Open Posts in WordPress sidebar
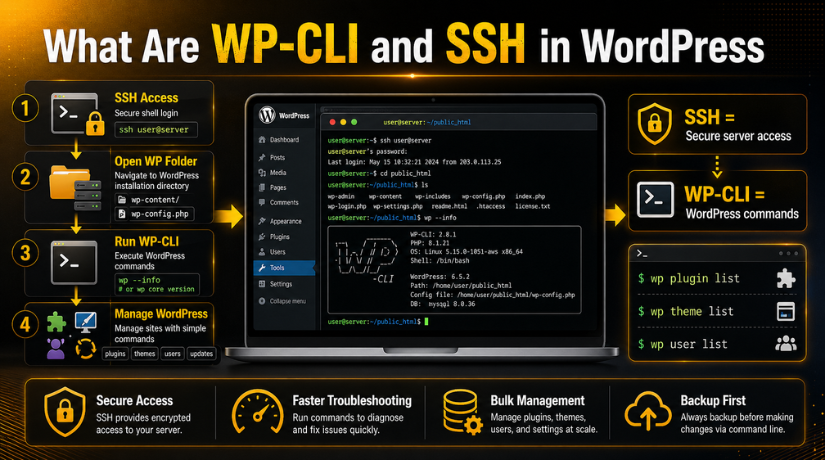825x460 pixels. click(277, 157)
